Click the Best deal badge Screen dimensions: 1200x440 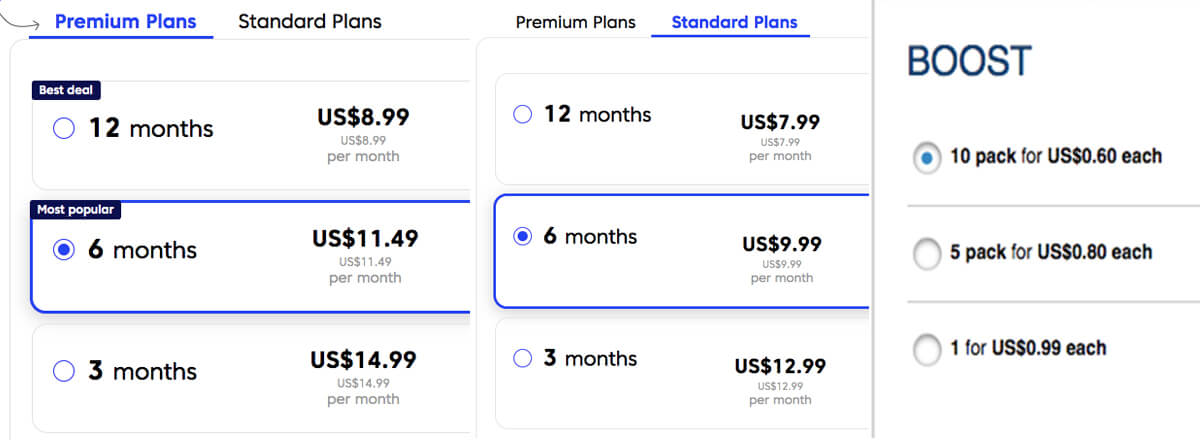(x=66, y=90)
